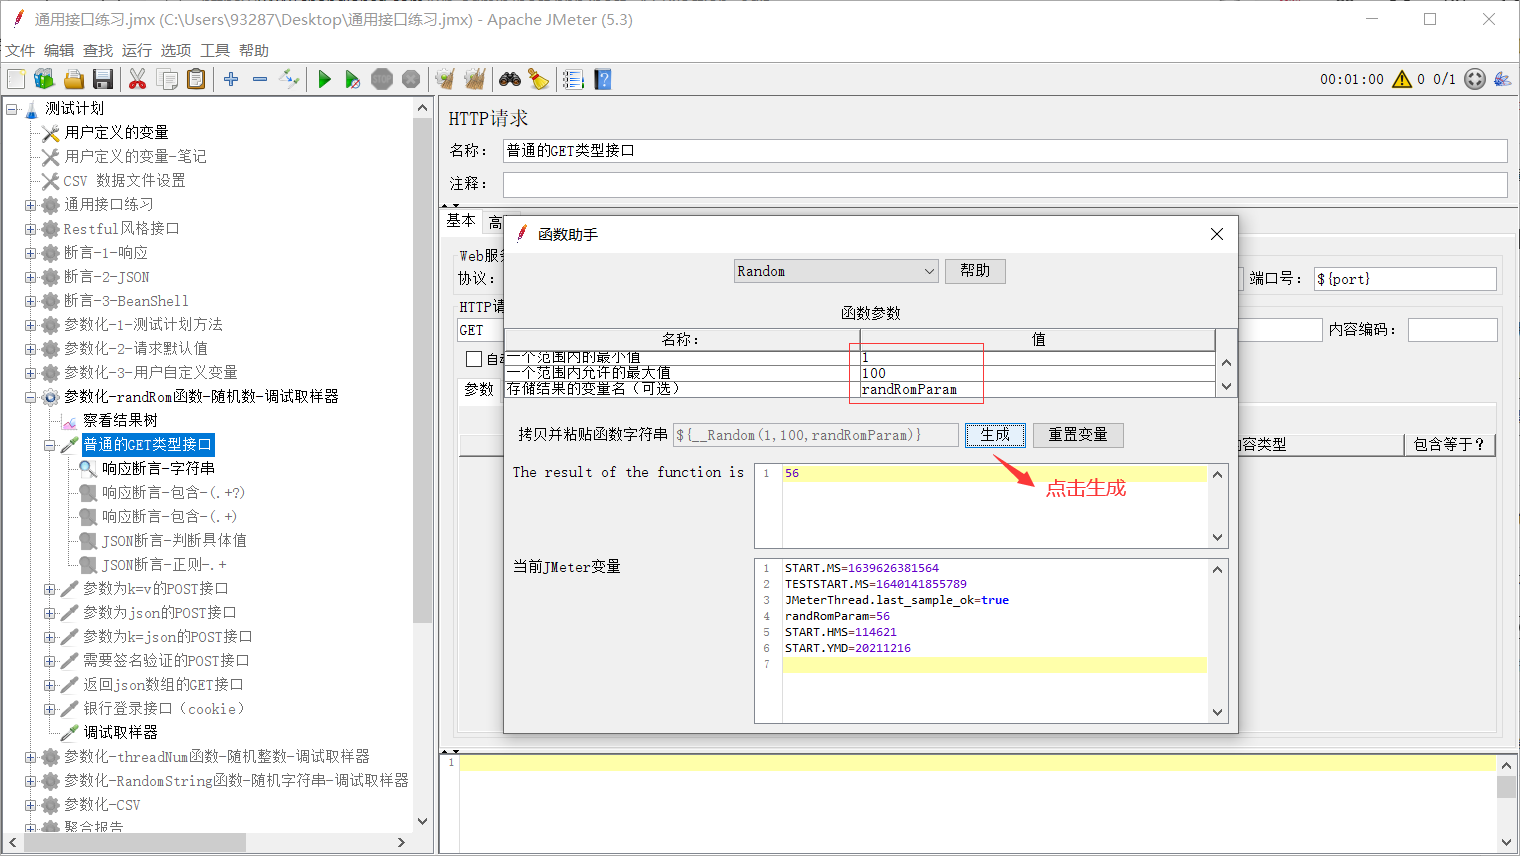
Task: Click the randRomParam variable name cell
Action: (1037, 389)
